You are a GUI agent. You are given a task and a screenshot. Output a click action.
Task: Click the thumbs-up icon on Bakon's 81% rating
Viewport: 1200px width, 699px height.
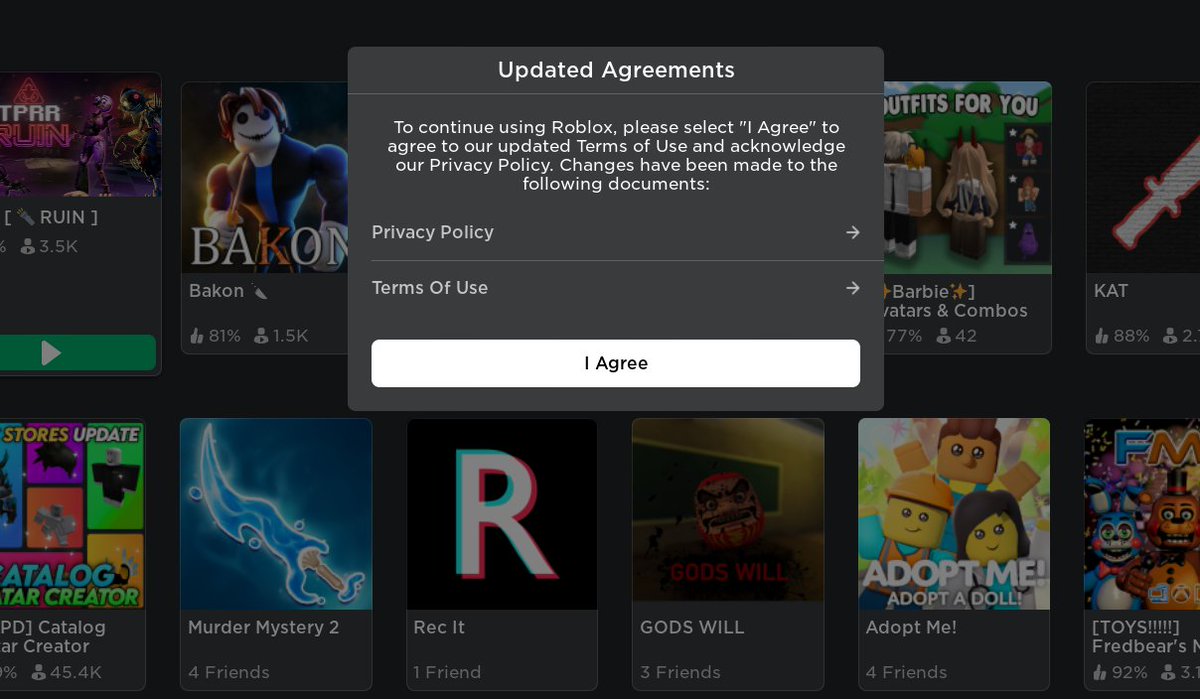tap(197, 336)
